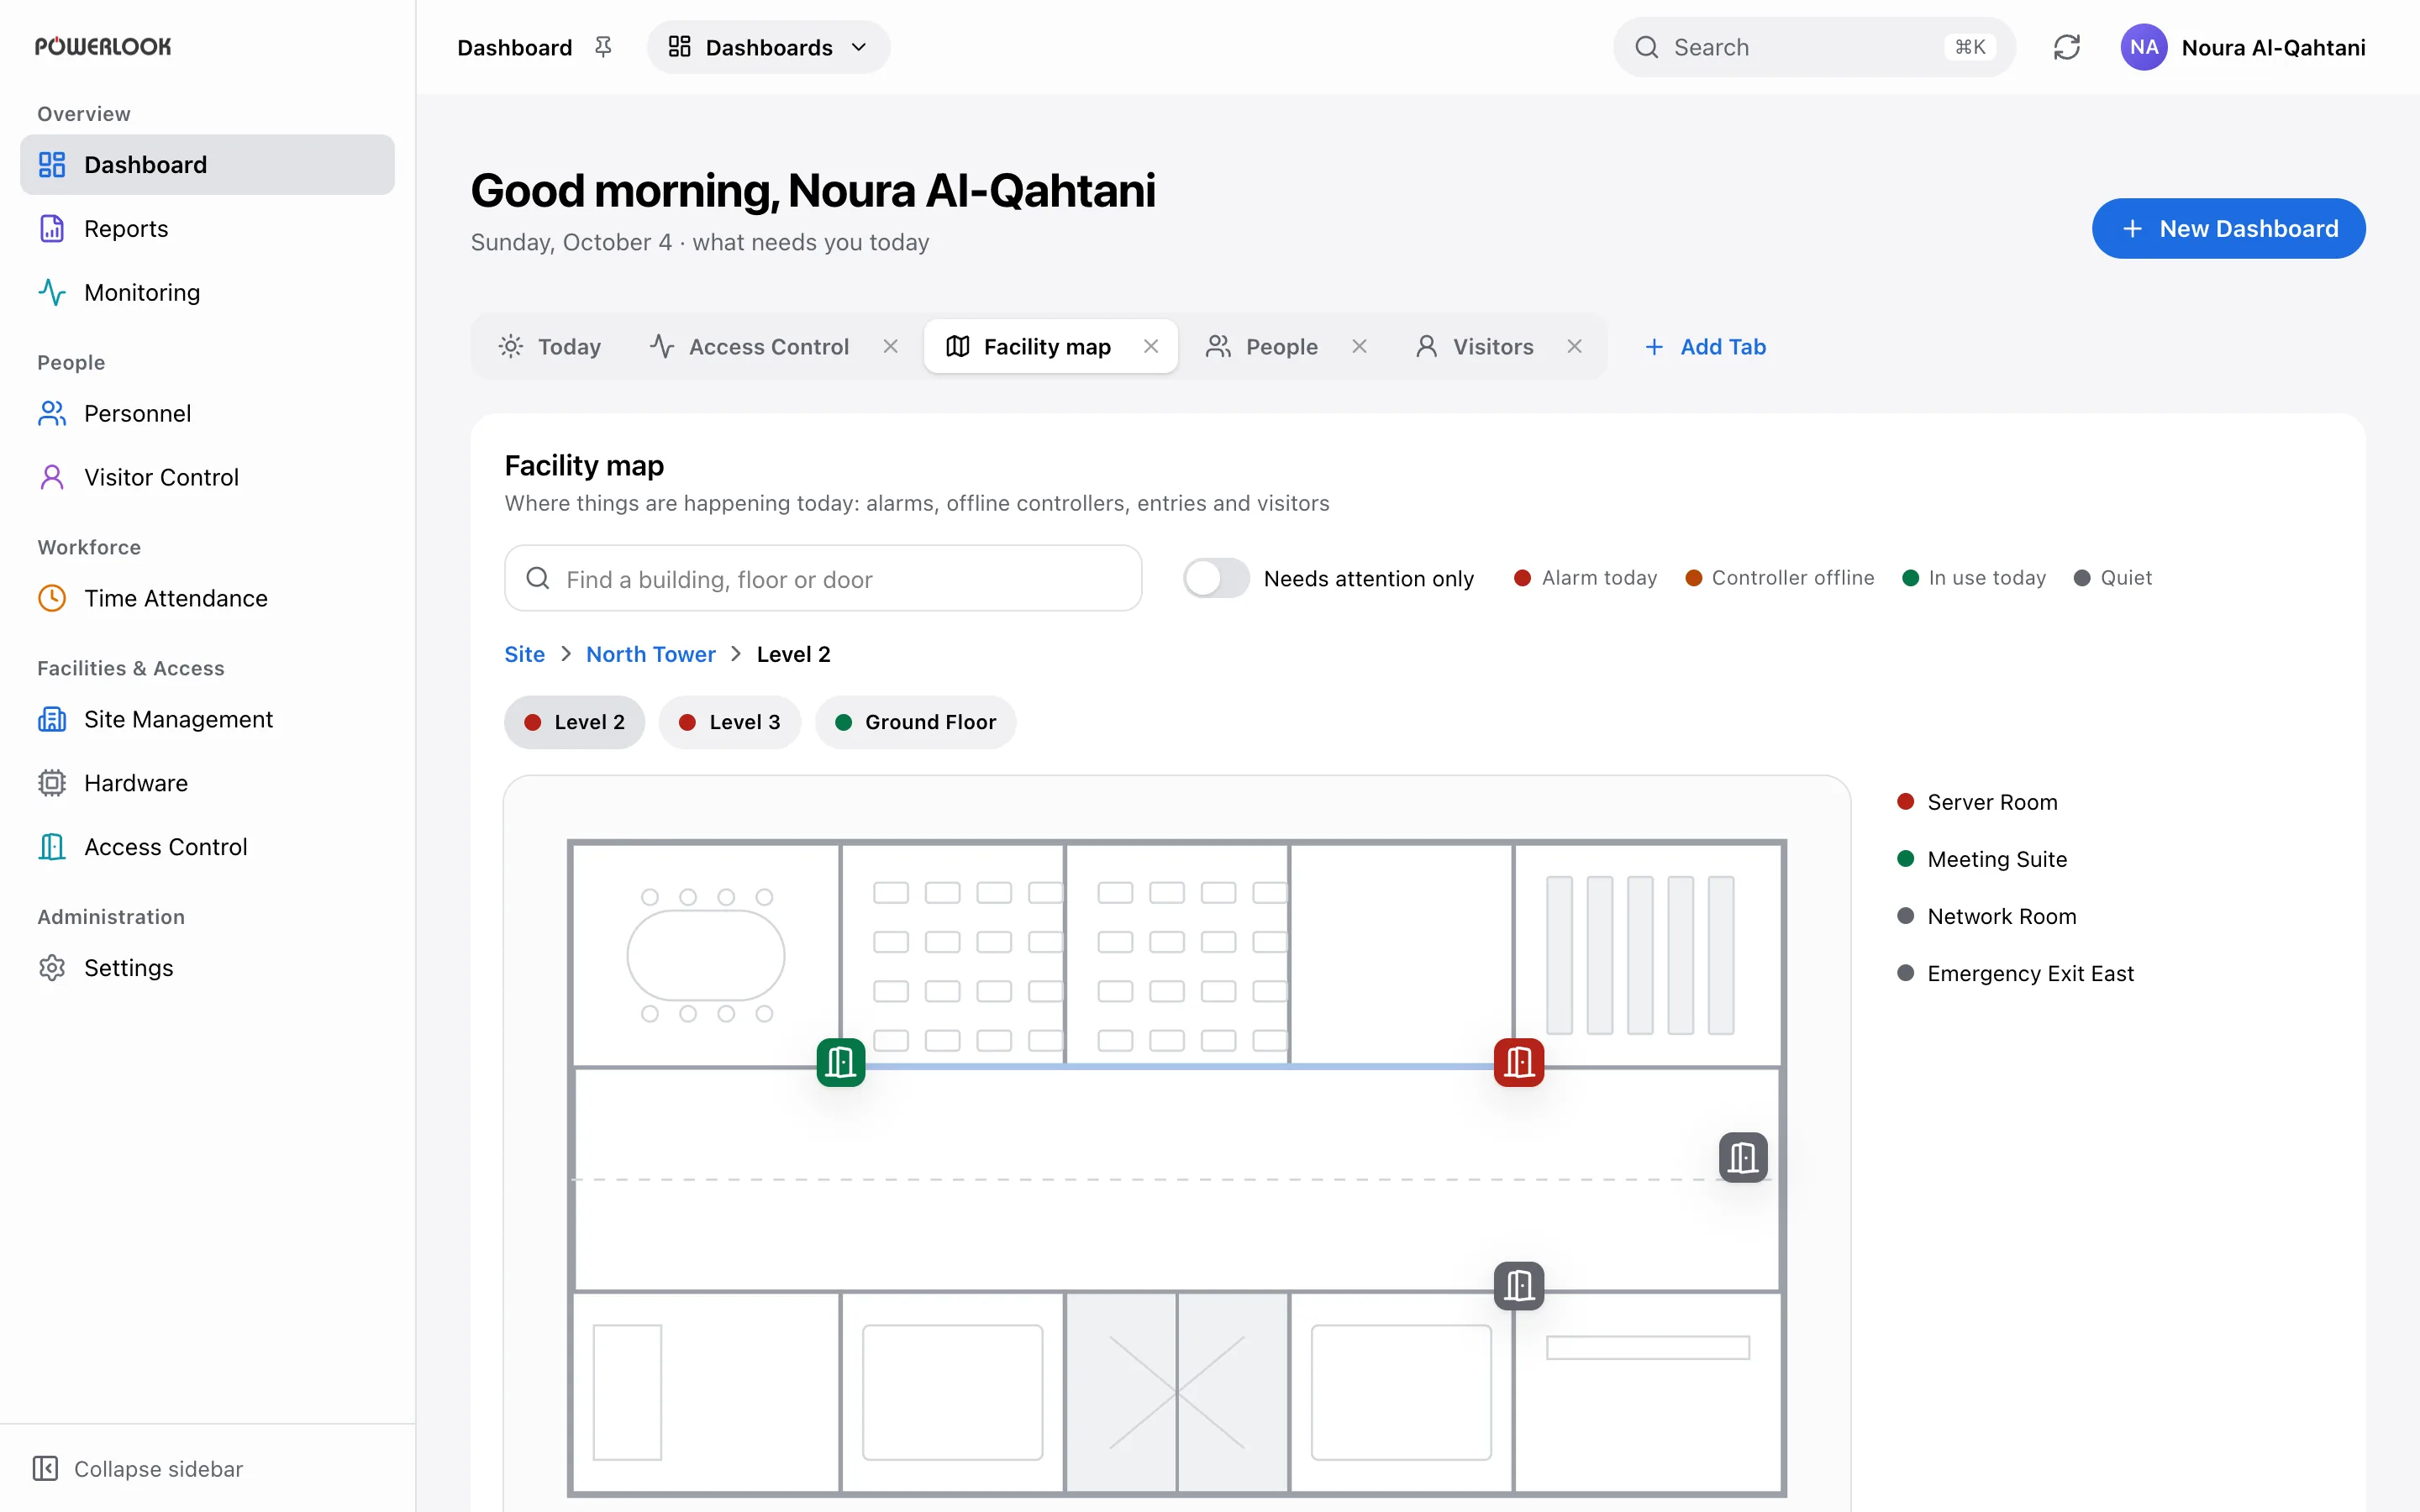Click the gray door marker on east wall
Screen dimensions: 2420x1512
[1743, 1157]
